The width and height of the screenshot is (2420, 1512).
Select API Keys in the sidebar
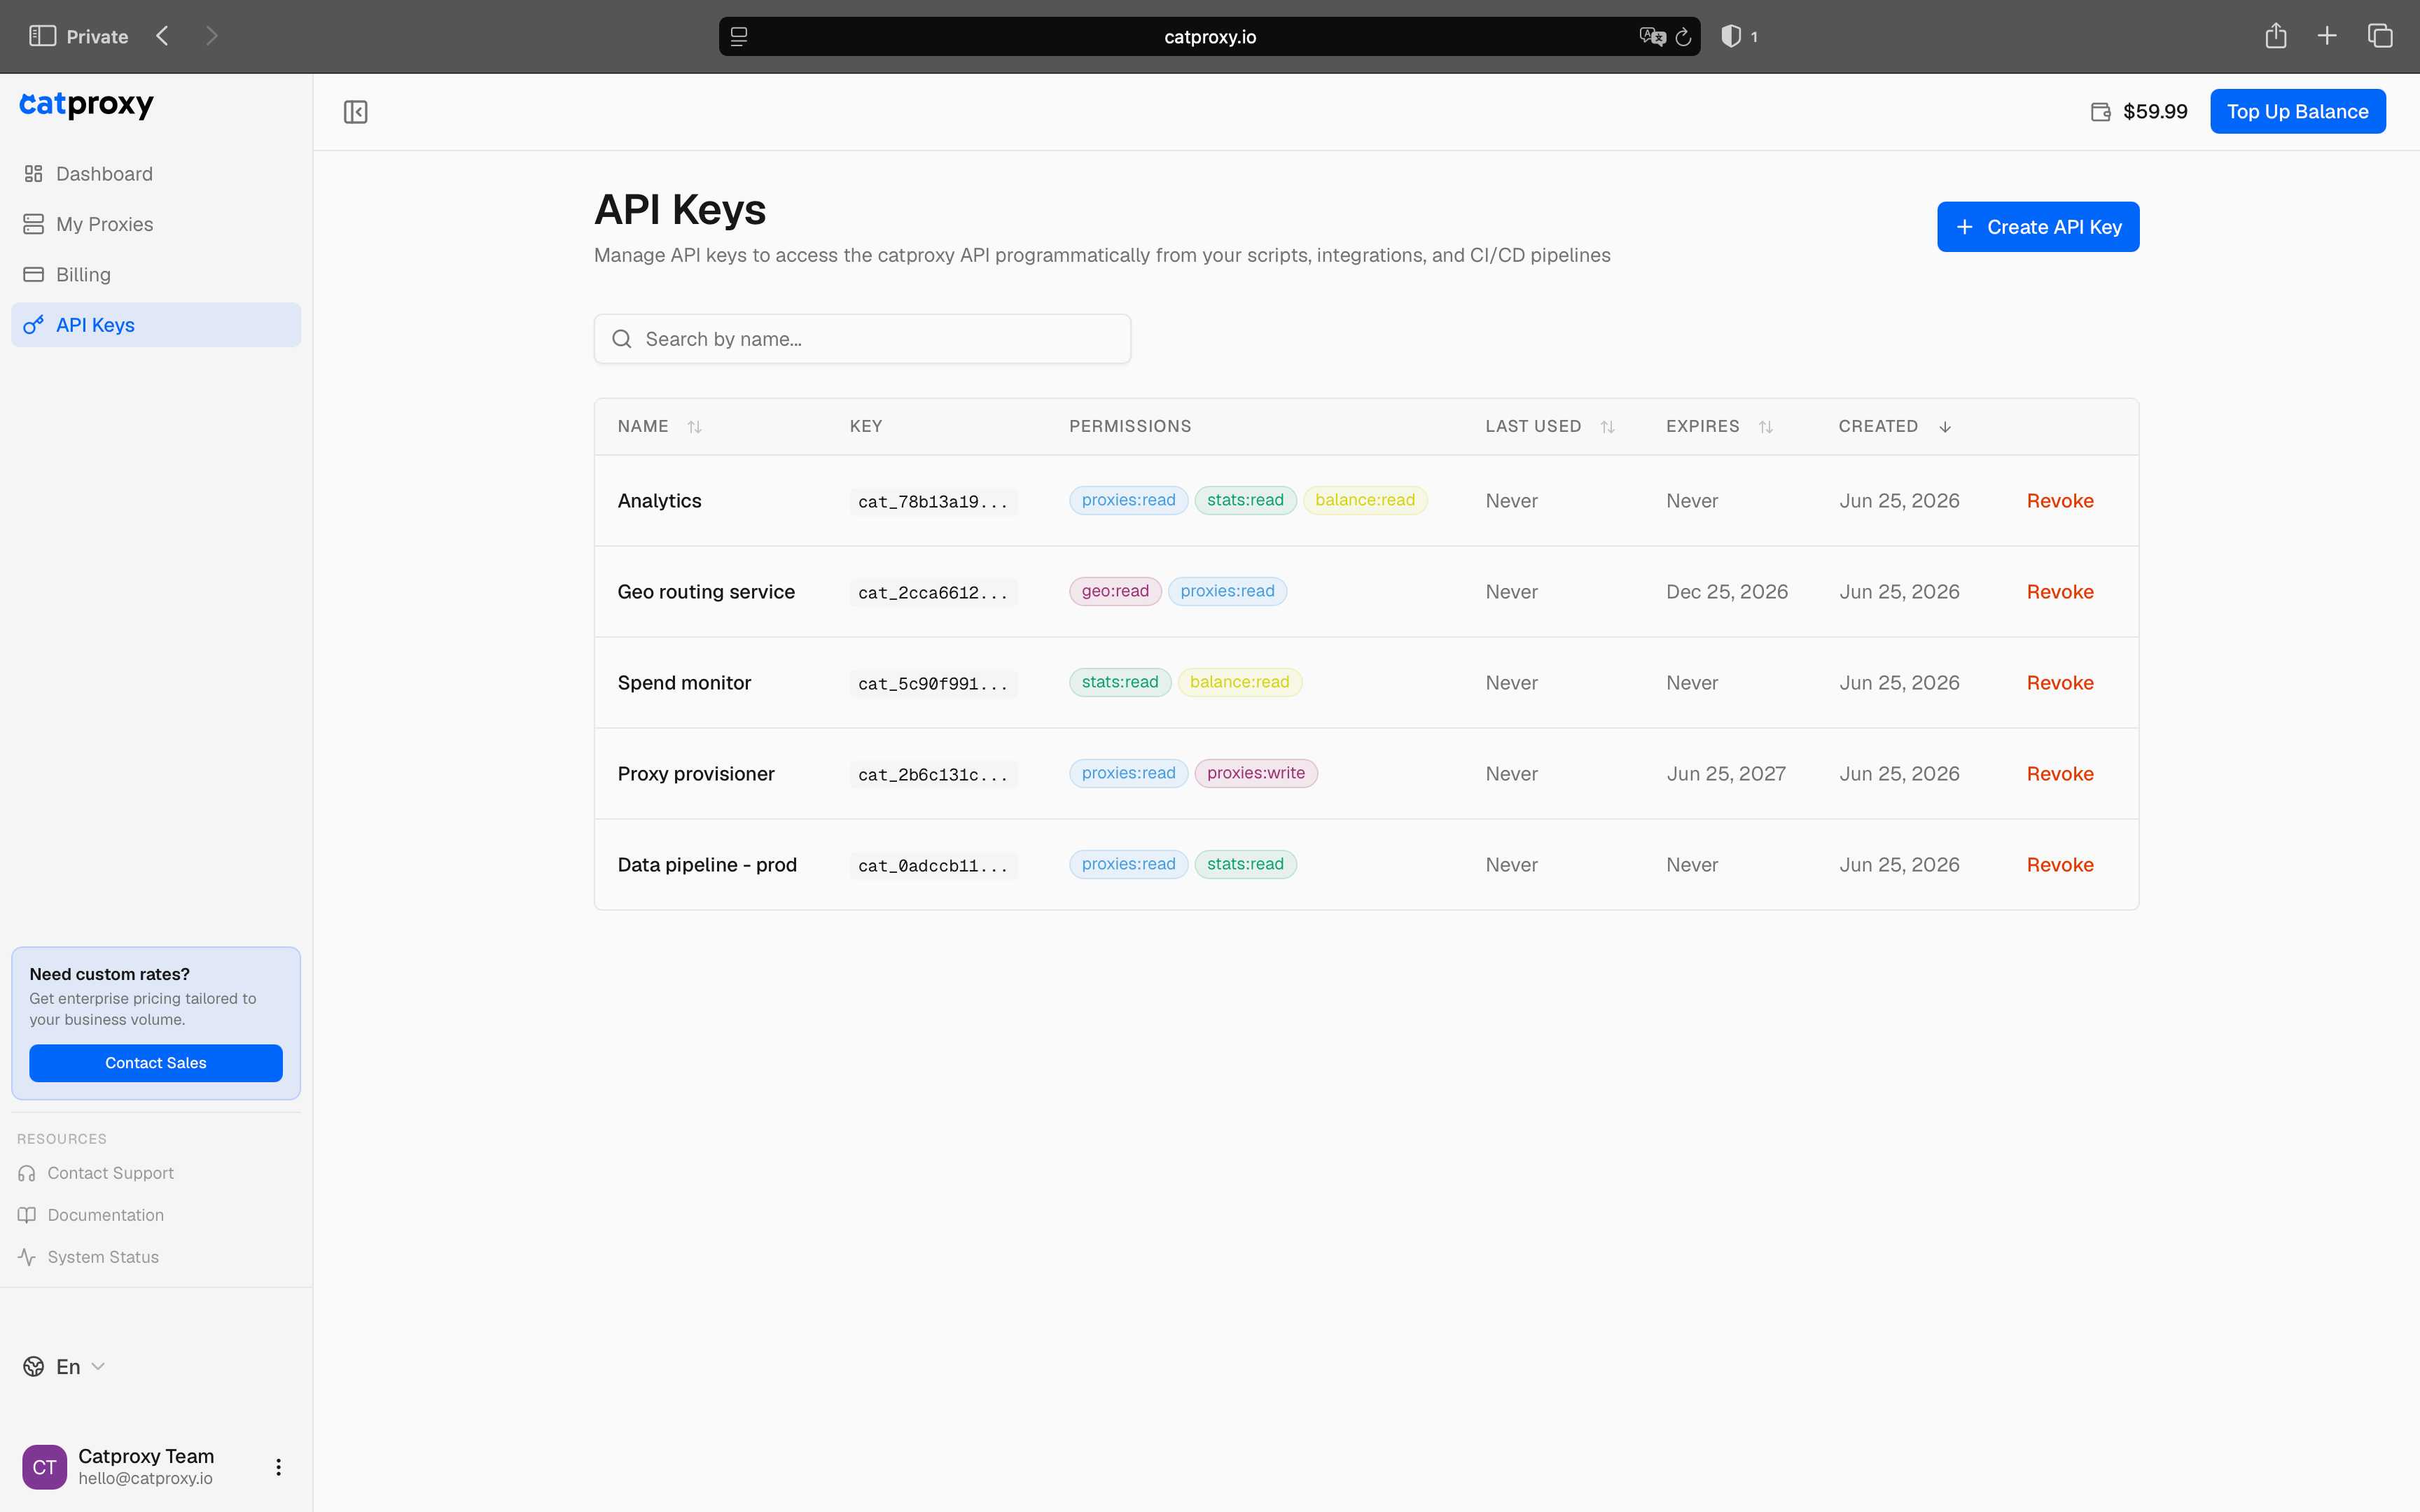[156, 325]
